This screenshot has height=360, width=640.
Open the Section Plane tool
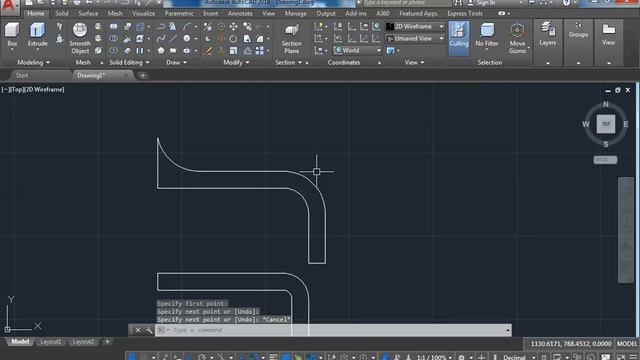(x=291, y=38)
